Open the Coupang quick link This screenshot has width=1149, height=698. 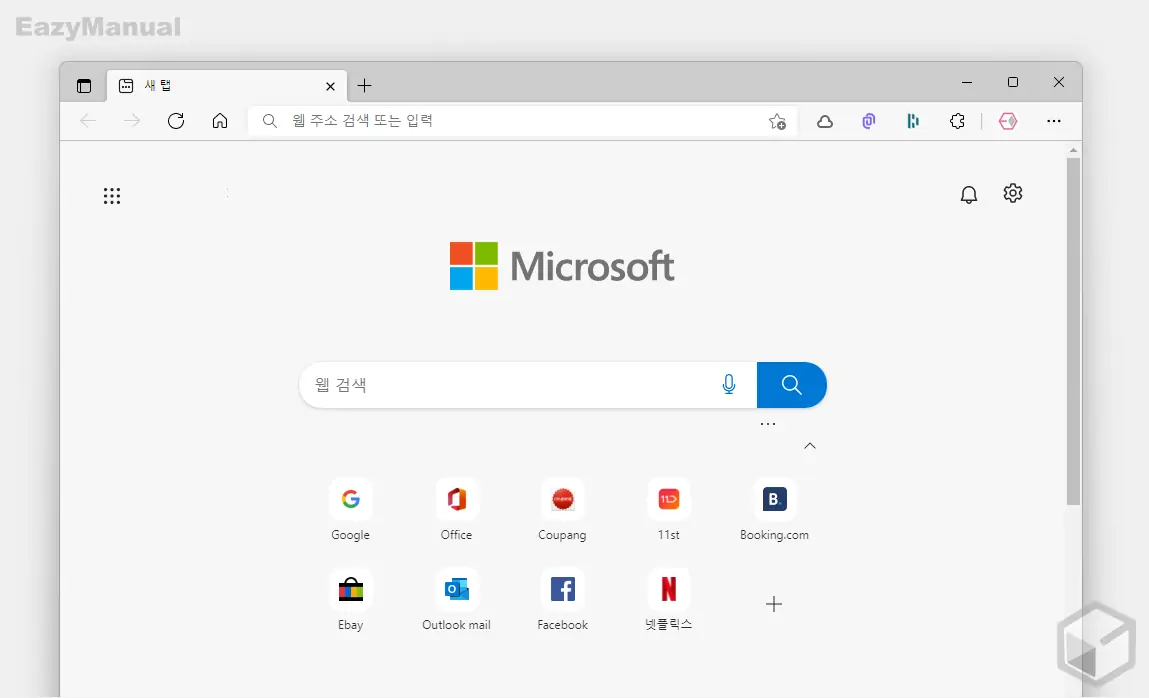pos(563,510)
